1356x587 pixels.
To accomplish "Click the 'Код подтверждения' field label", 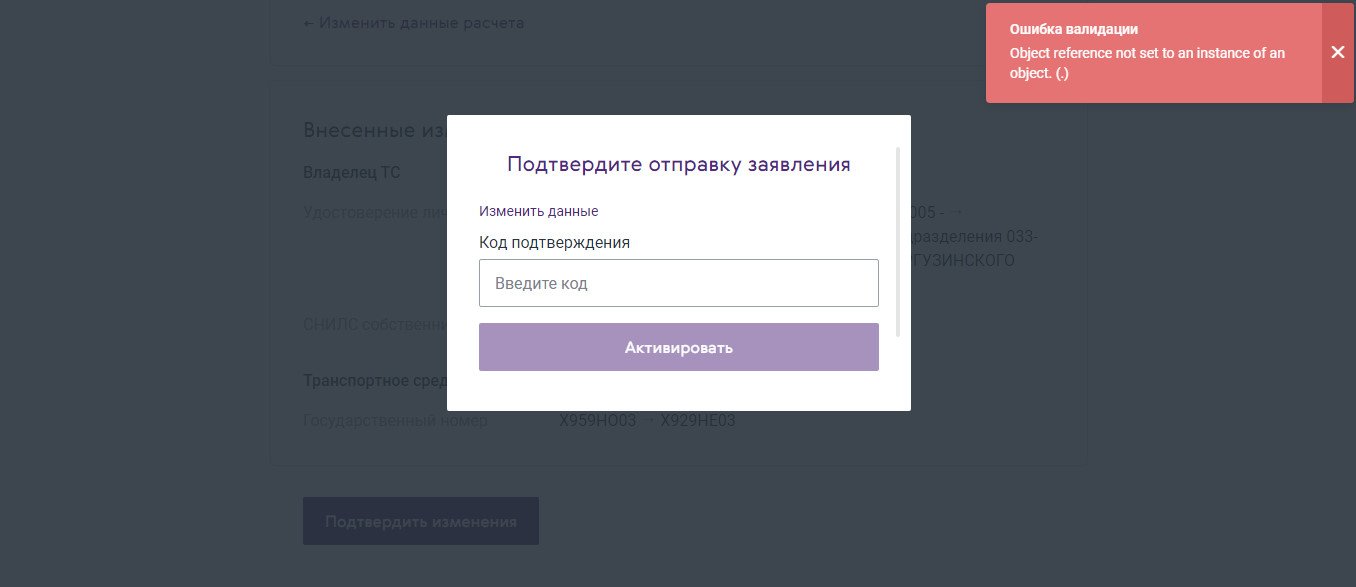I will pos(554,242).
